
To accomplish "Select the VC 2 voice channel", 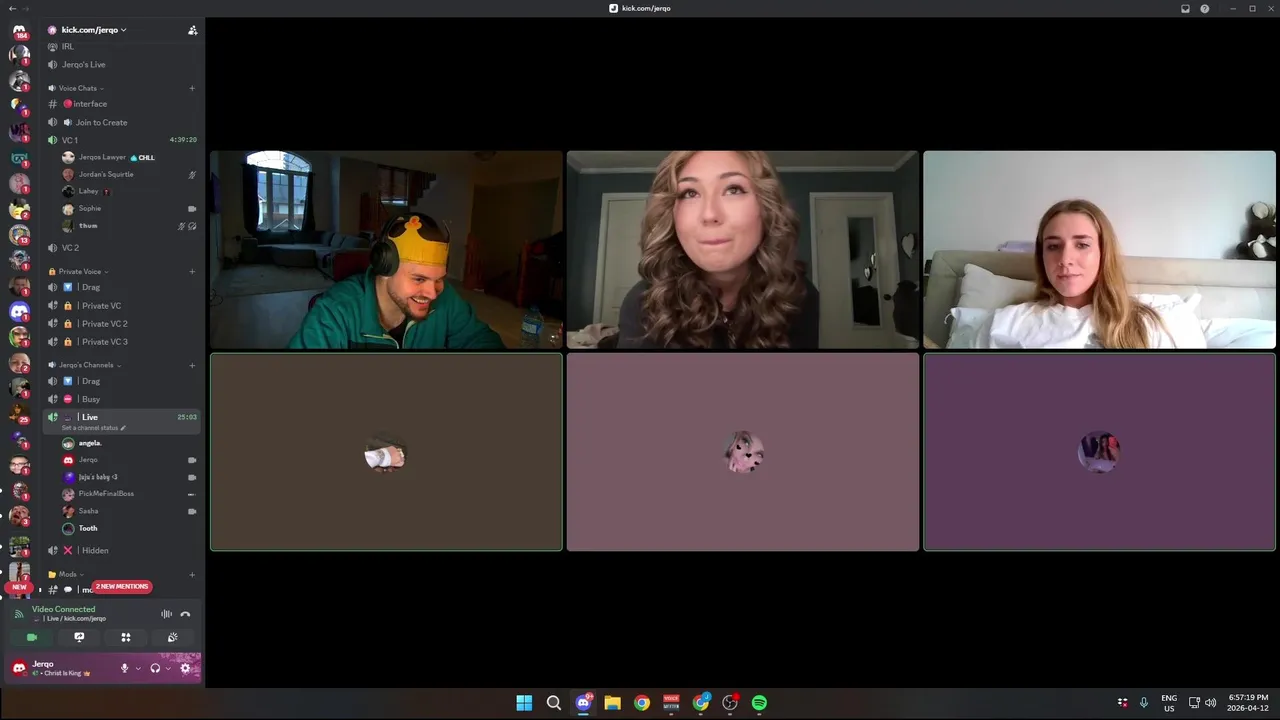I will (x=122, y=248).
